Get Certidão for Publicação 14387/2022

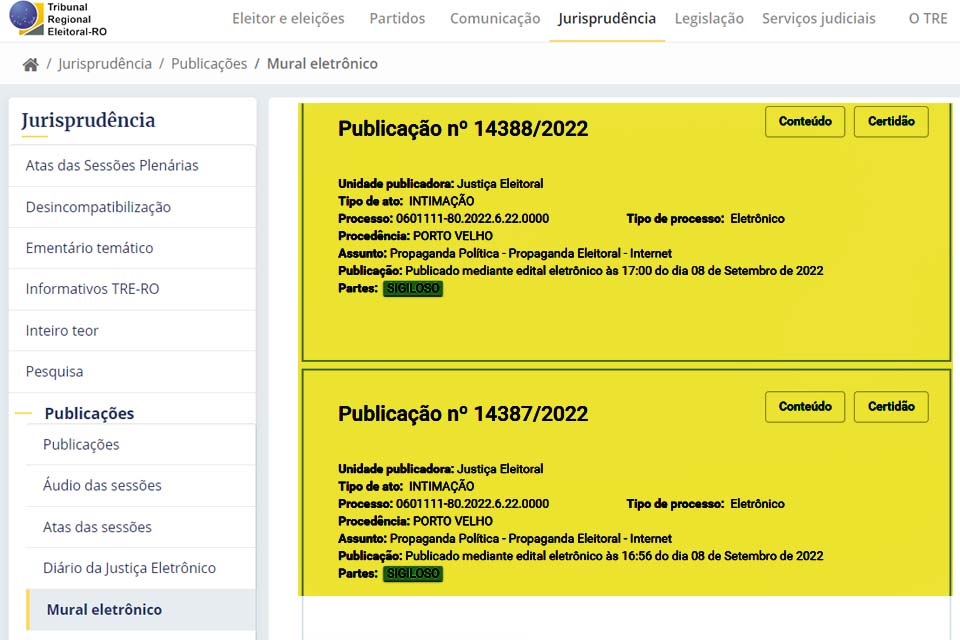pyautogui.click(x=891, y=406)
